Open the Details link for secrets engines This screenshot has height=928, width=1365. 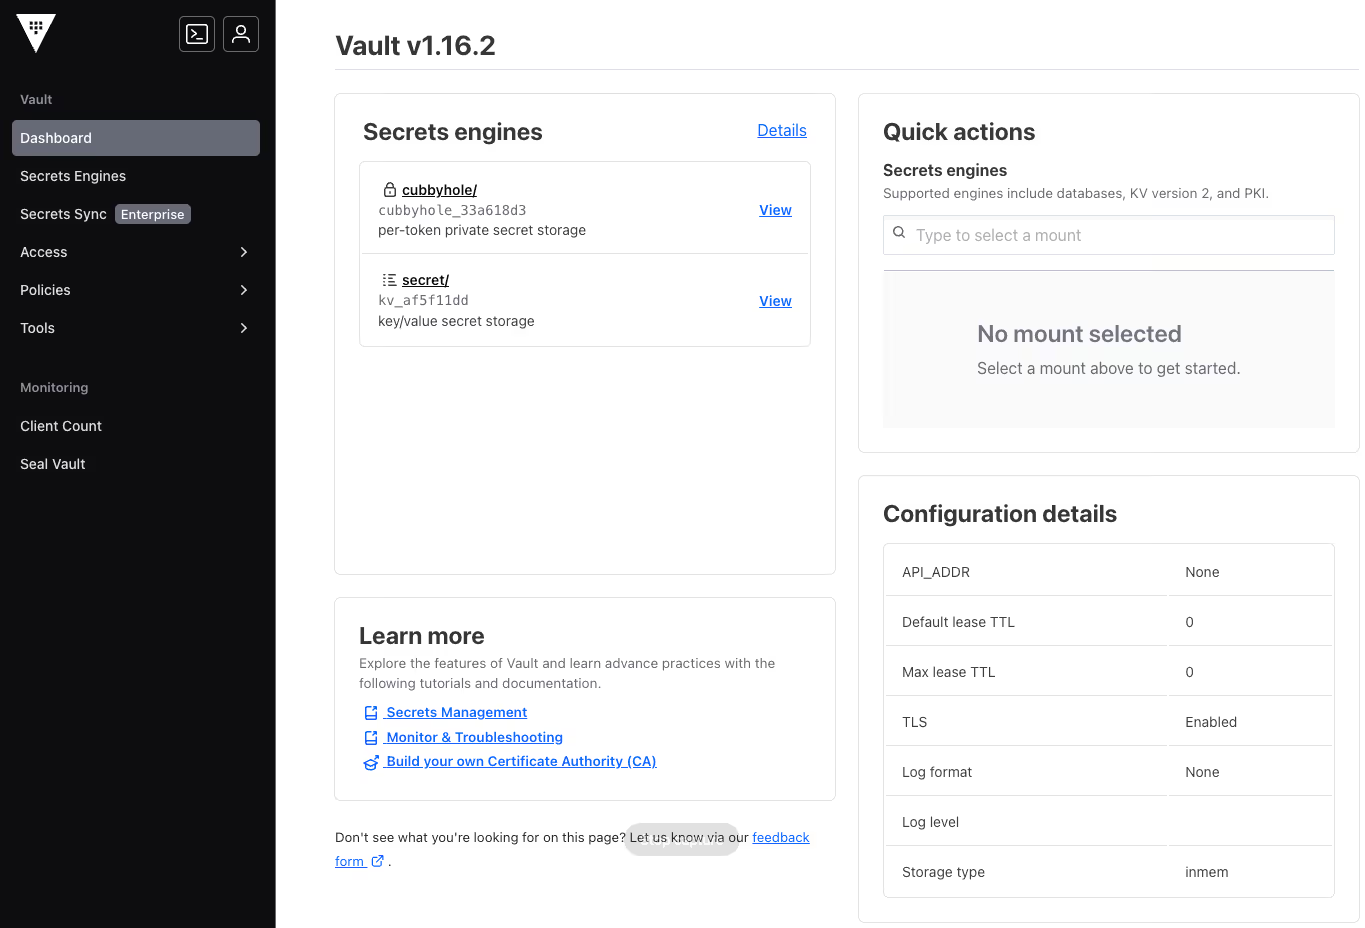[781, 130]
